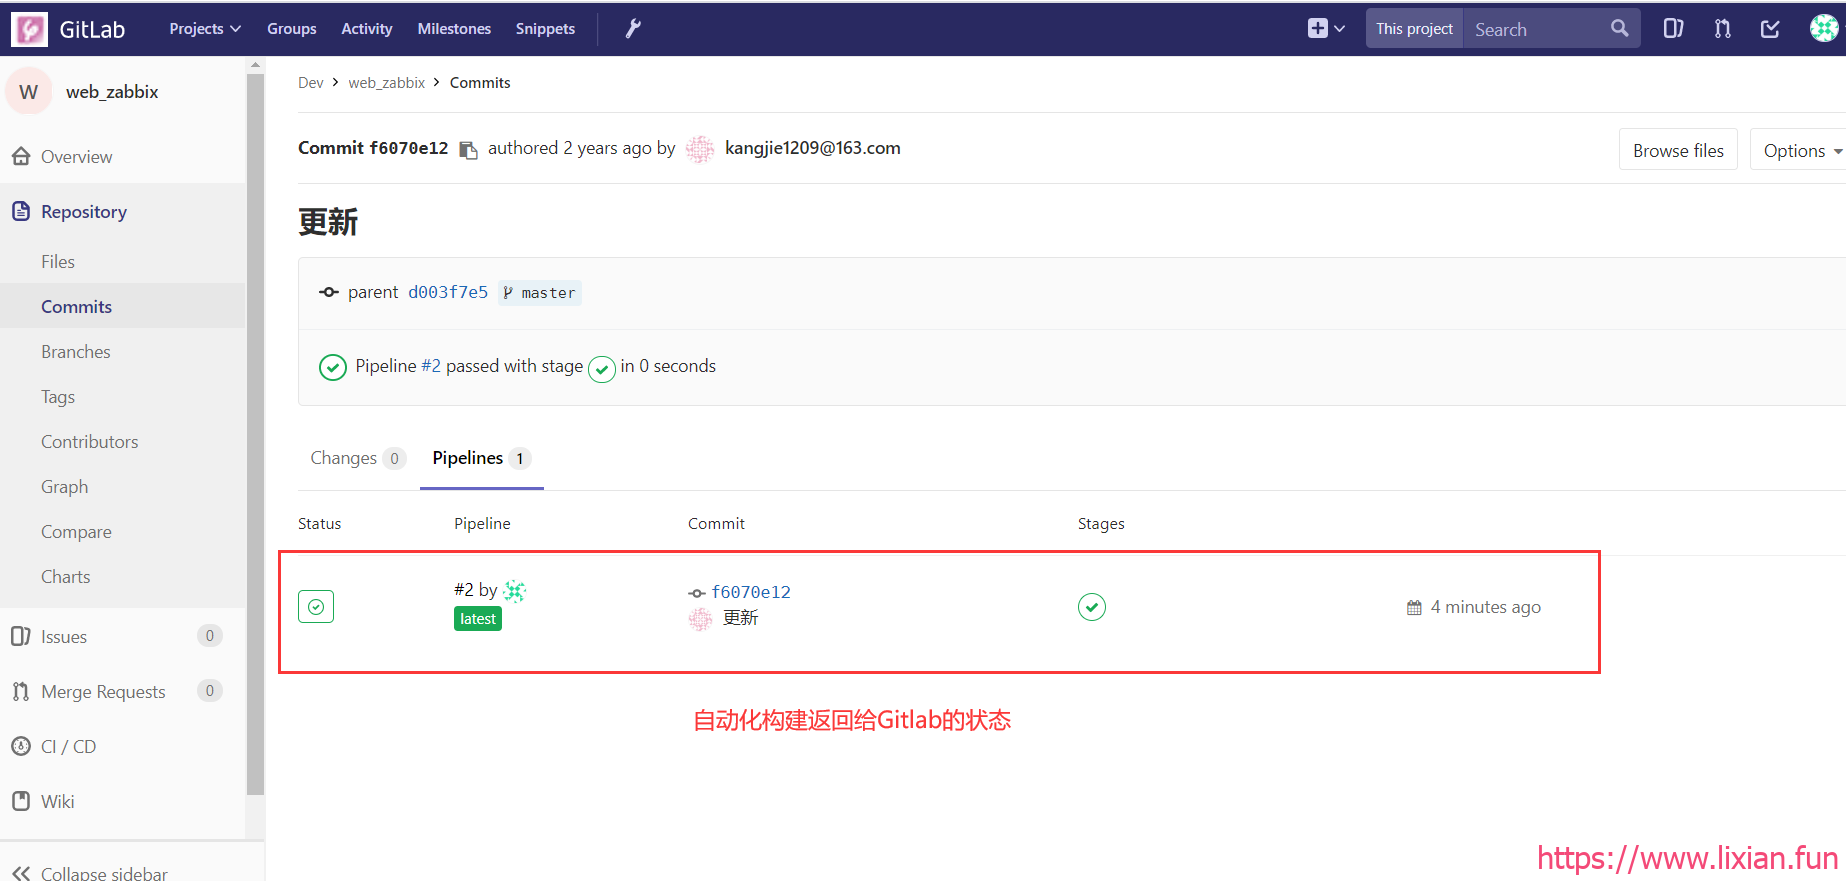Viewport: 1846px width, 881px height.
Task: Open Snippets in the top menu
Action: tap(545, 29)
